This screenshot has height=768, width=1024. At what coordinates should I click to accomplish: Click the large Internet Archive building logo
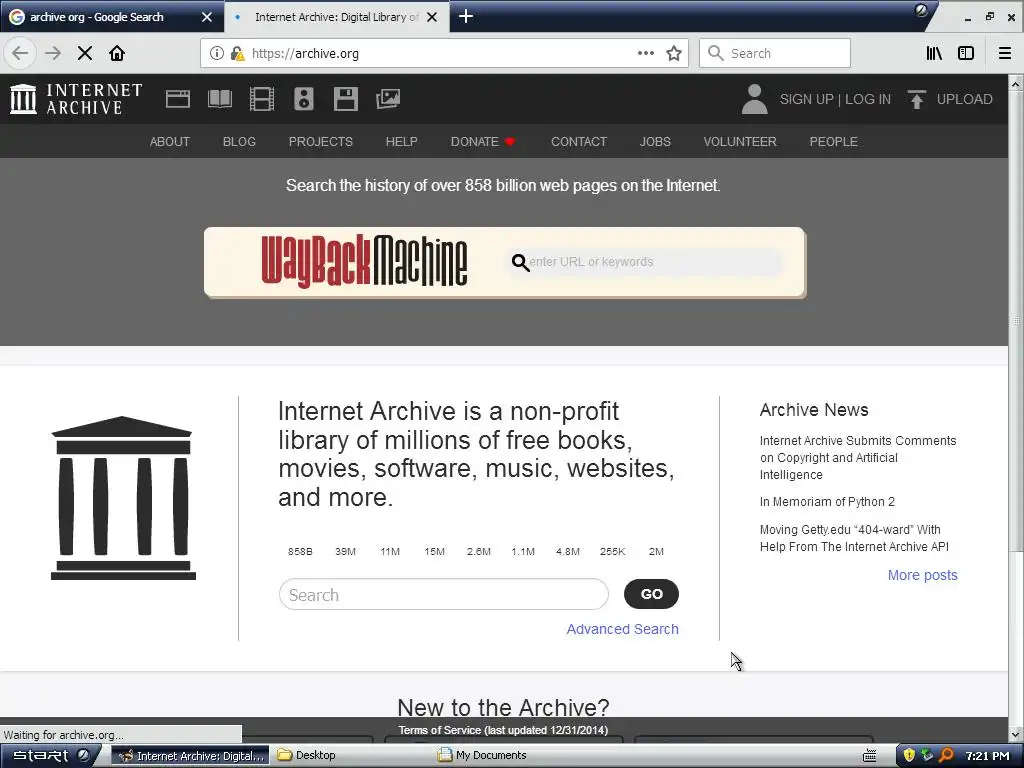pos(123,498)
